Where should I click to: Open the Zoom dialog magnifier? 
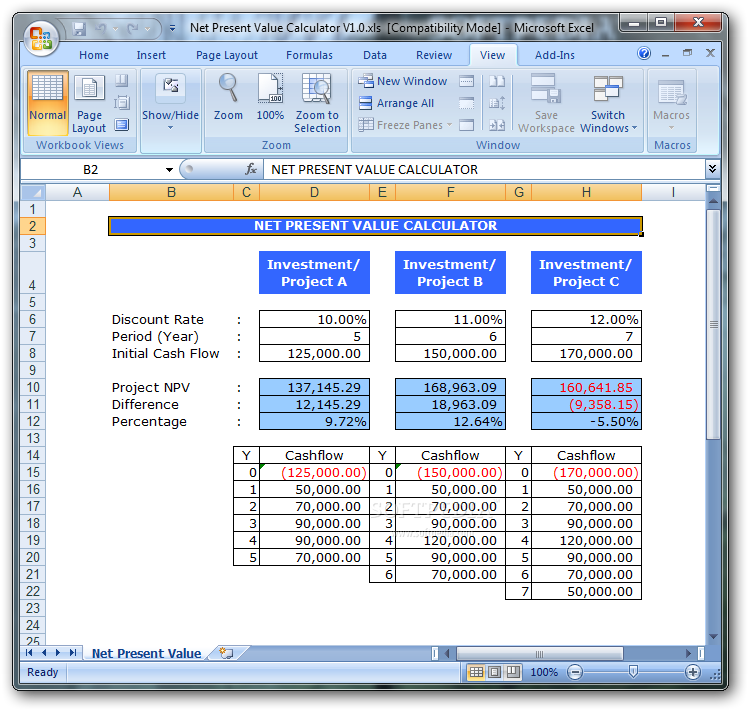tap(228, 97)
